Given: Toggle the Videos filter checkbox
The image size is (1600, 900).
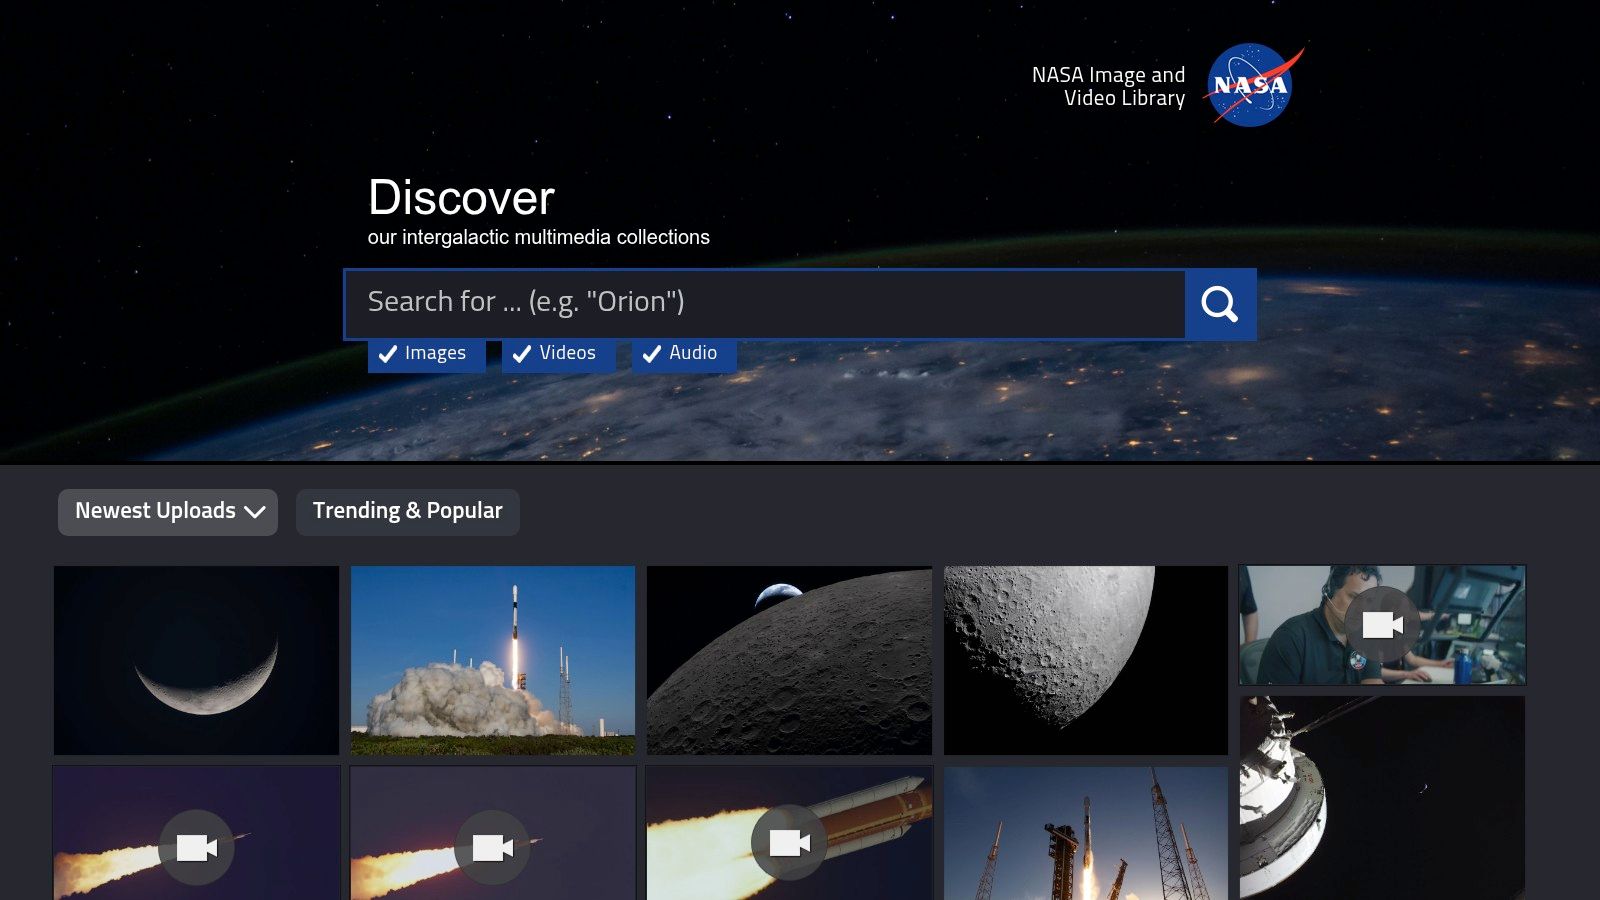Looking at the screenshot, I should pyautogui.click(x=558, y=354).
